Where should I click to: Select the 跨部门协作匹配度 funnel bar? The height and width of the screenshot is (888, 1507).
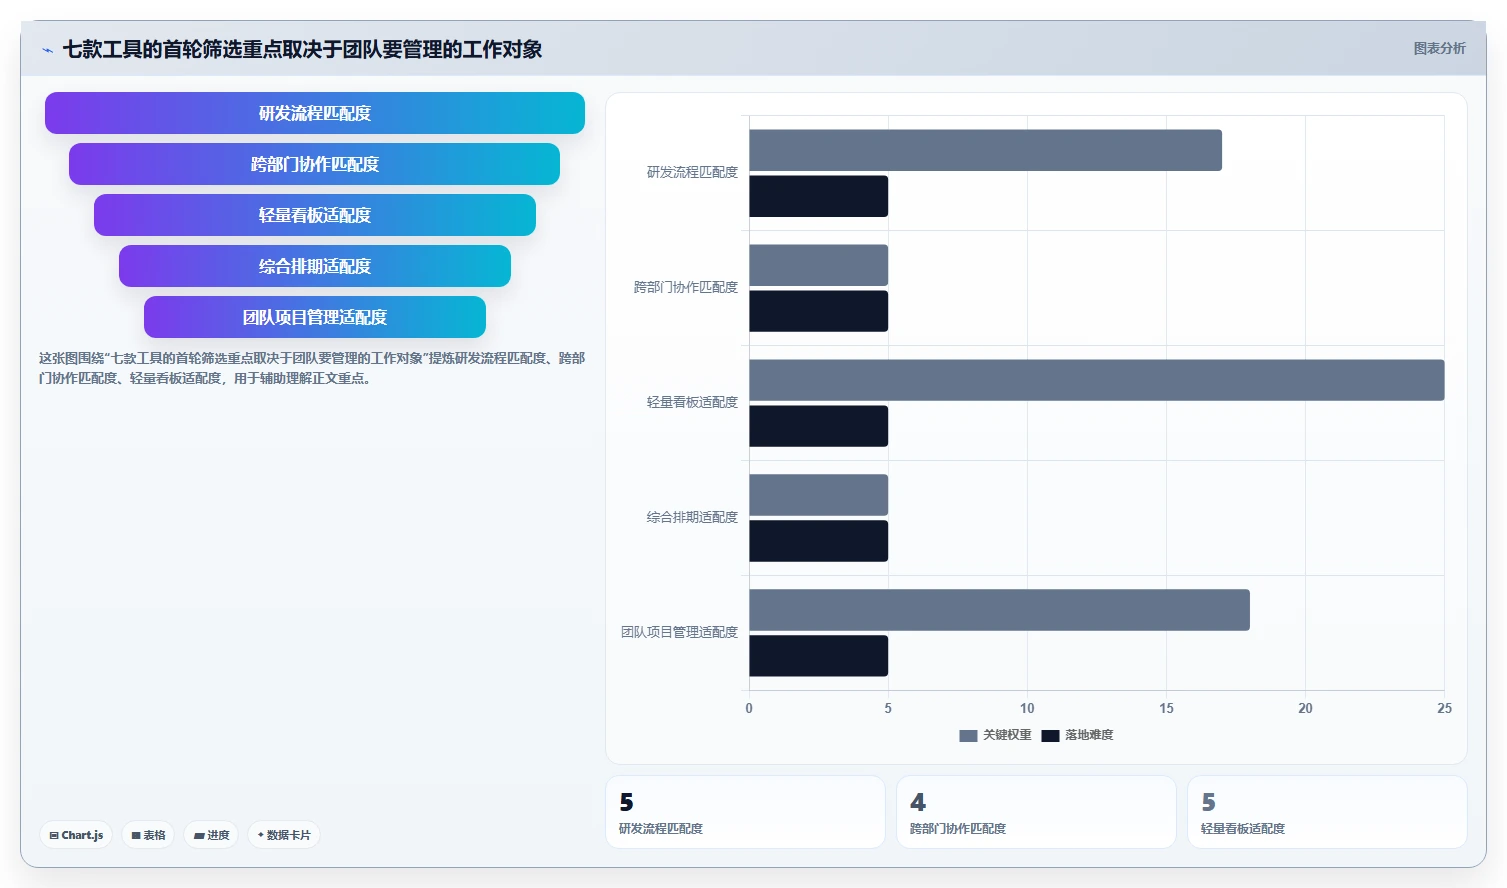[x=314, y=164]
